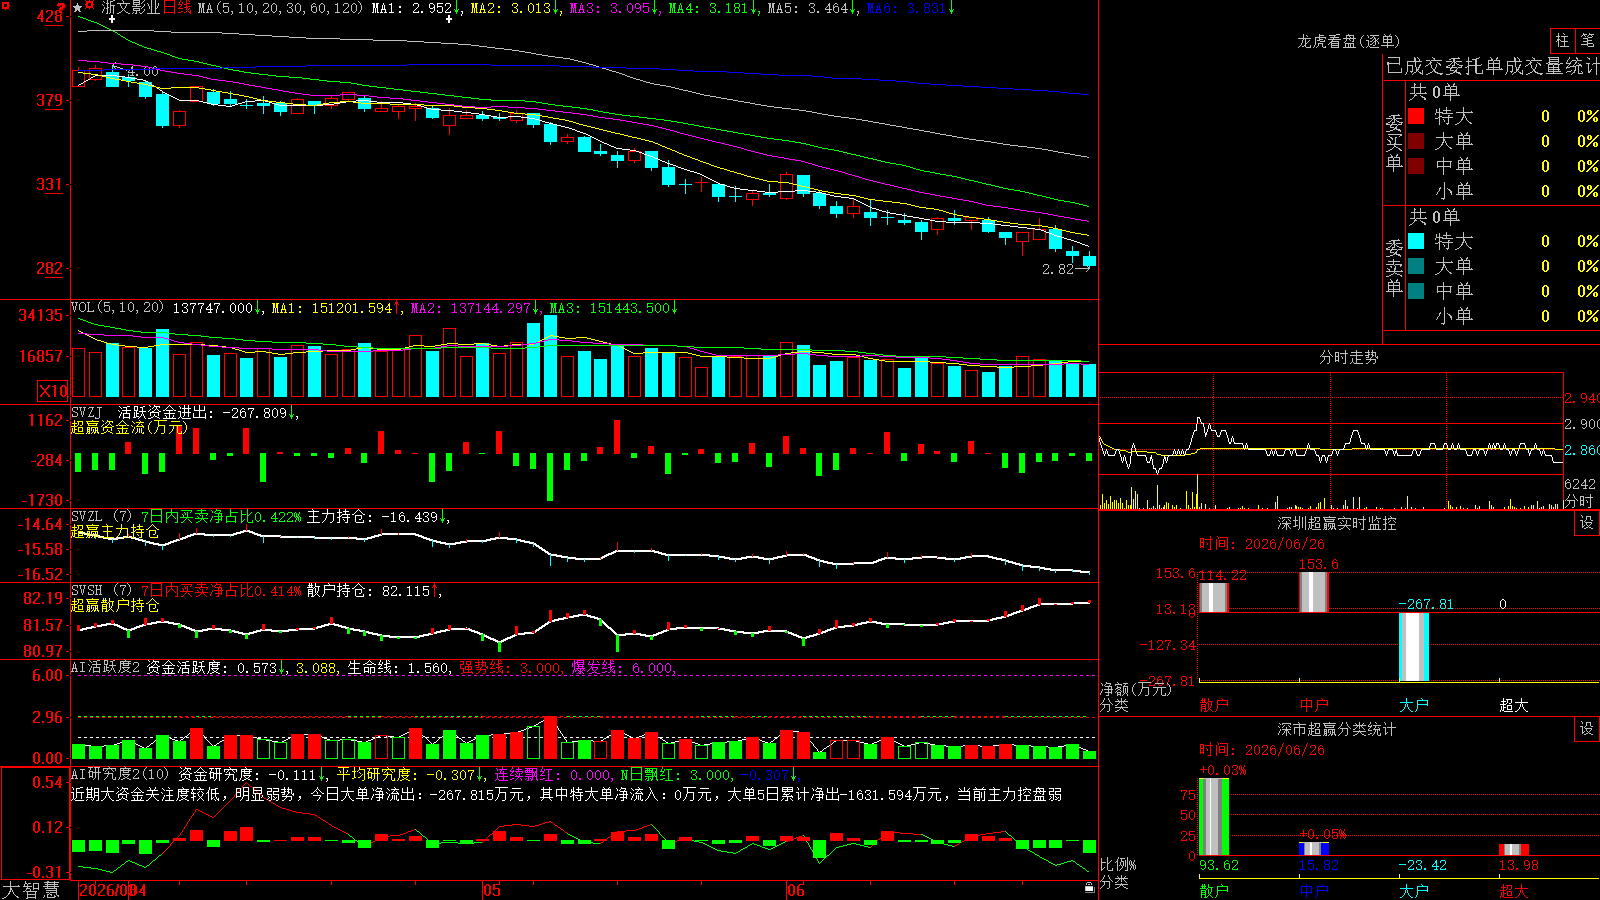Click the 428 price axis label
Viewport: 1600px width, 900px height.
(49, 17)
